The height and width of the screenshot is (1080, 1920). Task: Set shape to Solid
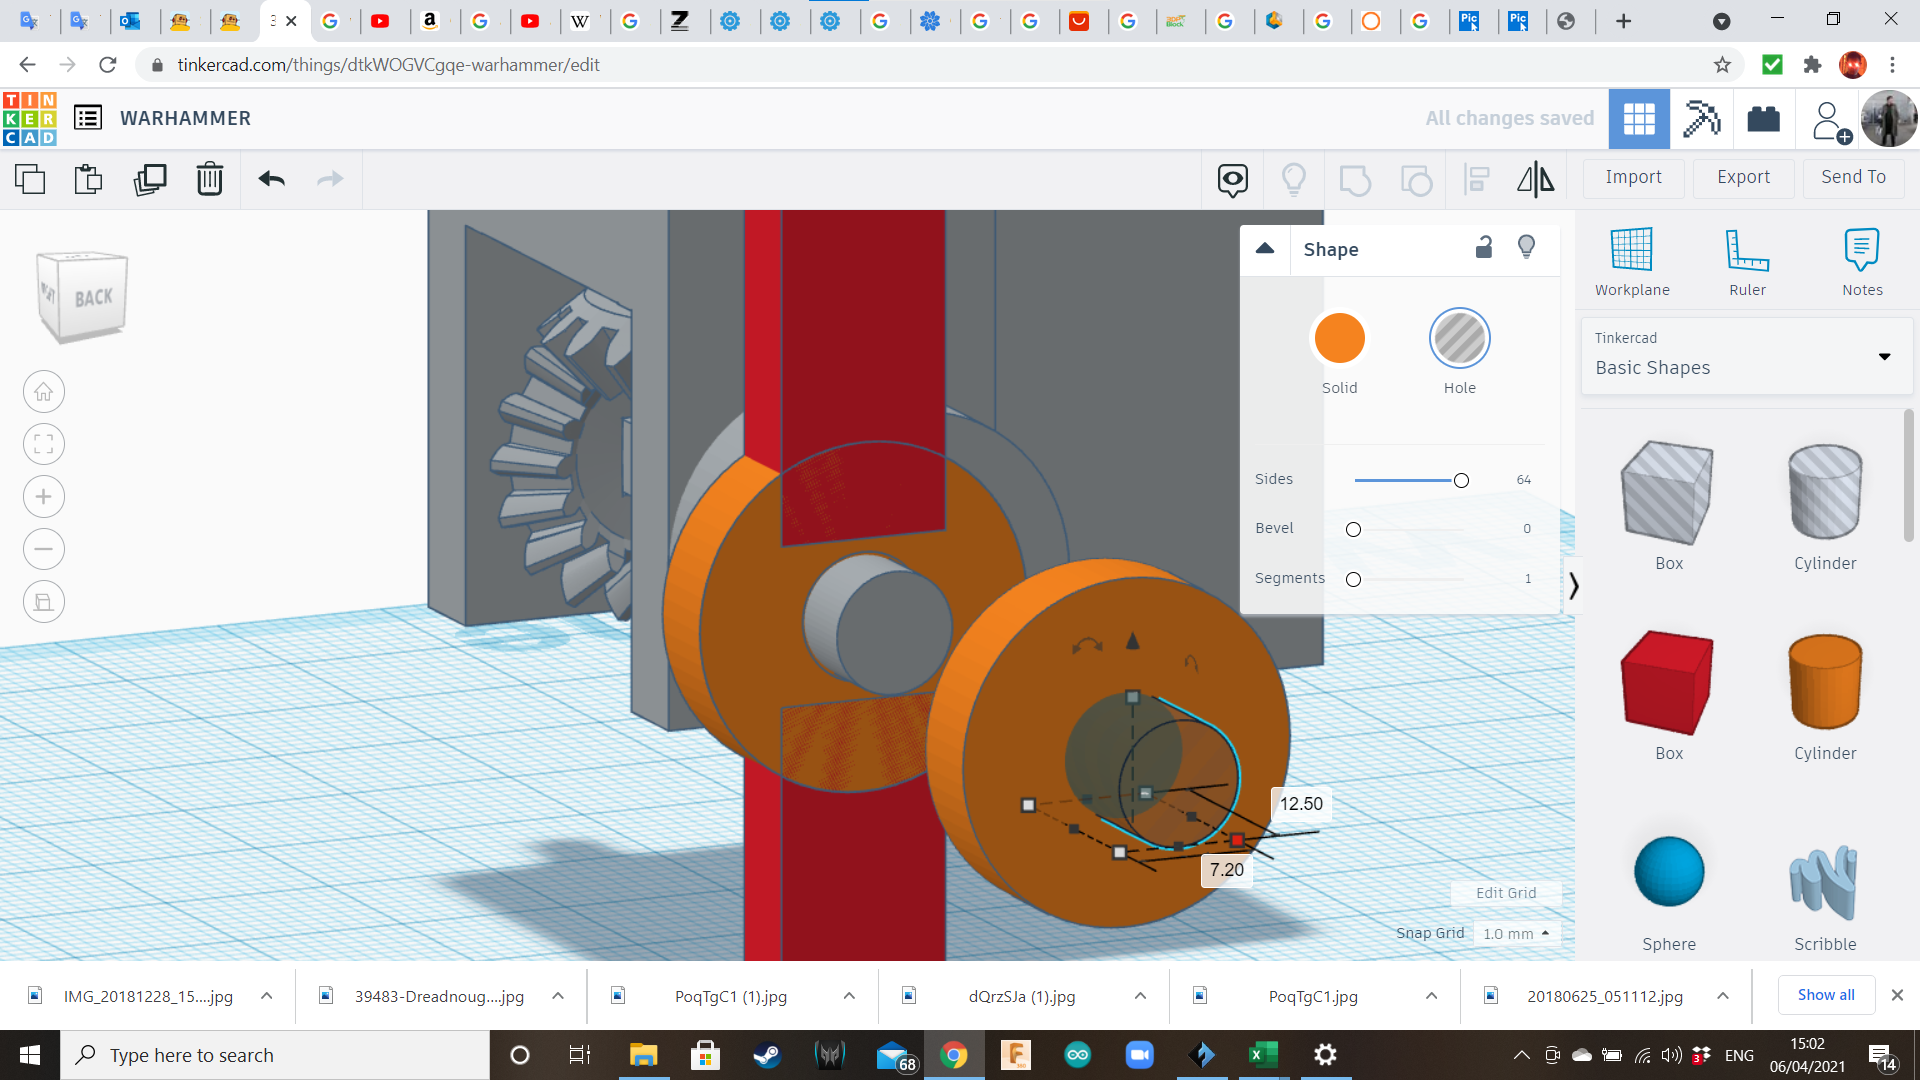click(x=1339, y=339)
